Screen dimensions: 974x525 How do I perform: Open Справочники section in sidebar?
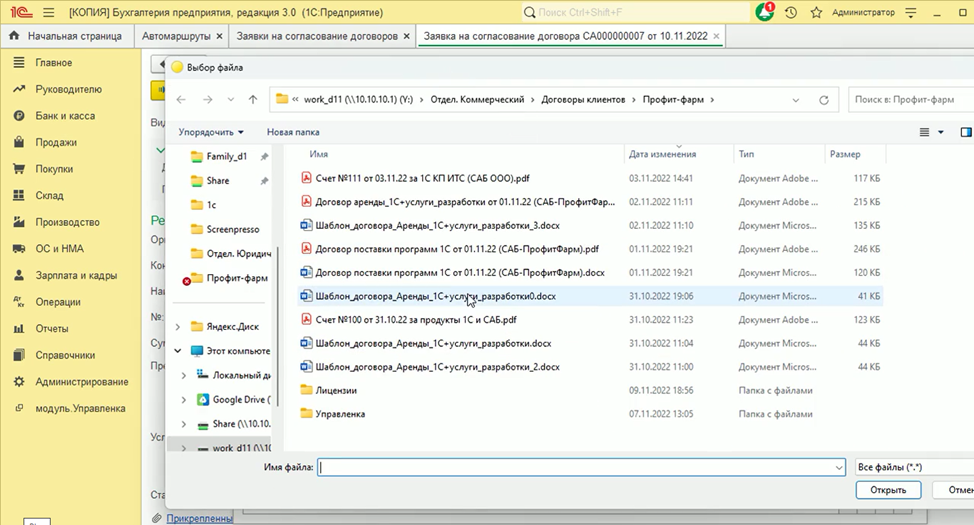[x=65, y=355]
